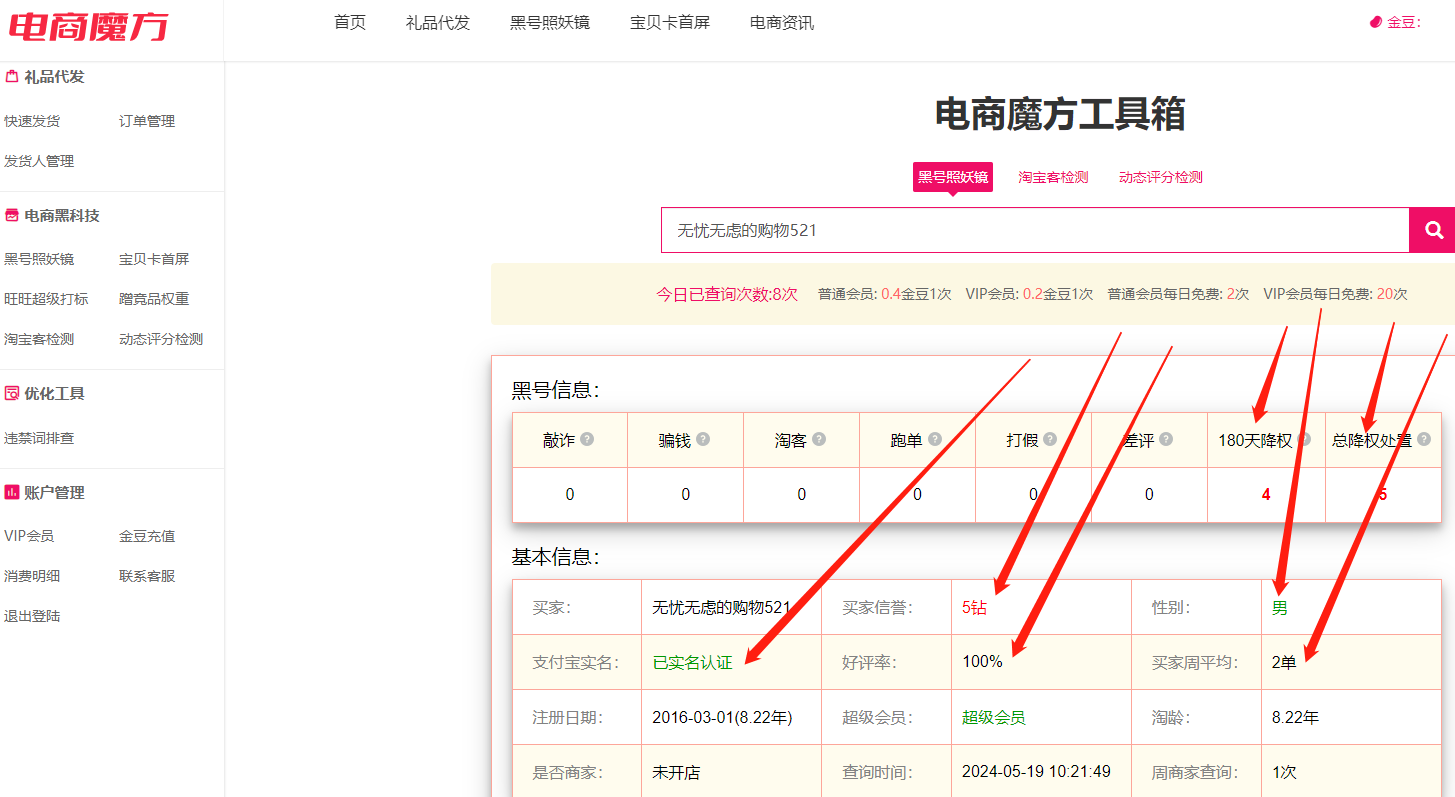Open 礼品代发 in top navigation
Screen dimensions: 1455x797
tap(437, 22)
